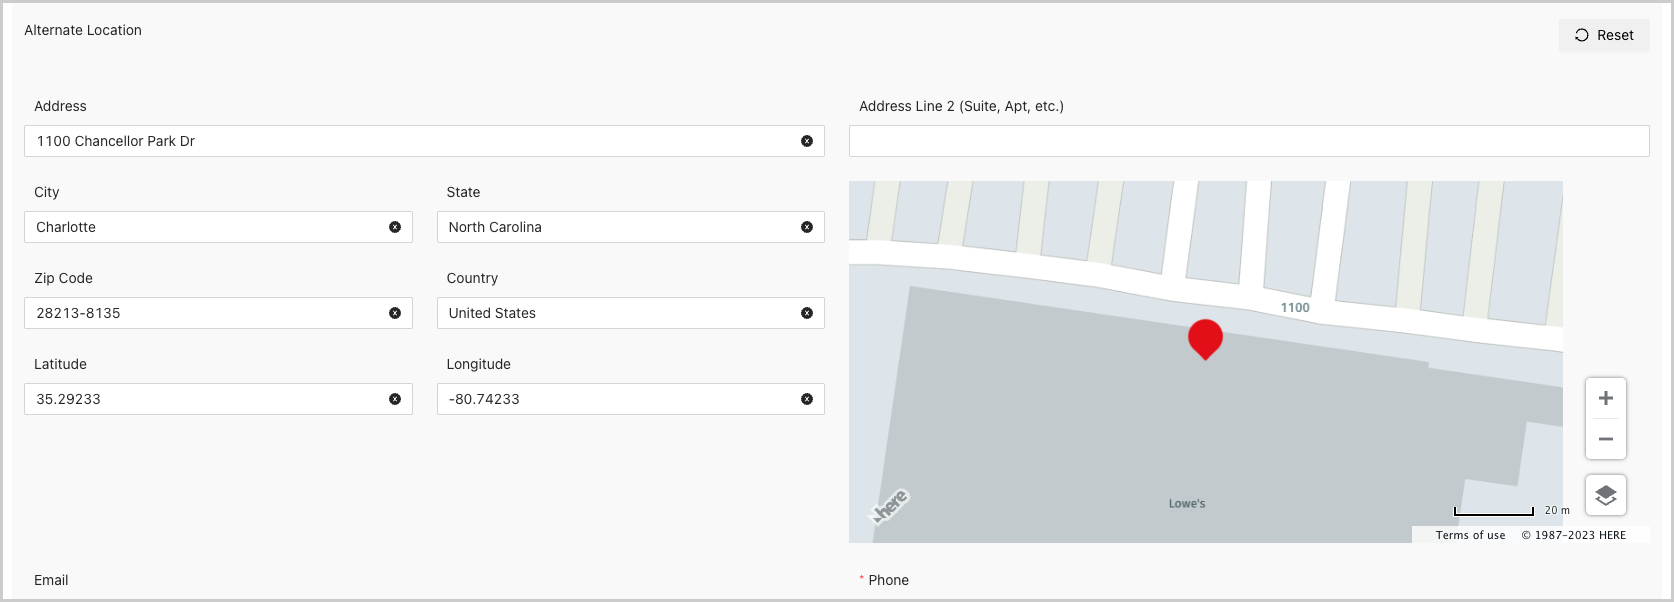
Task: Open the State field showing North Carolina
Action: pyautogui.click(x=615, y=227)
